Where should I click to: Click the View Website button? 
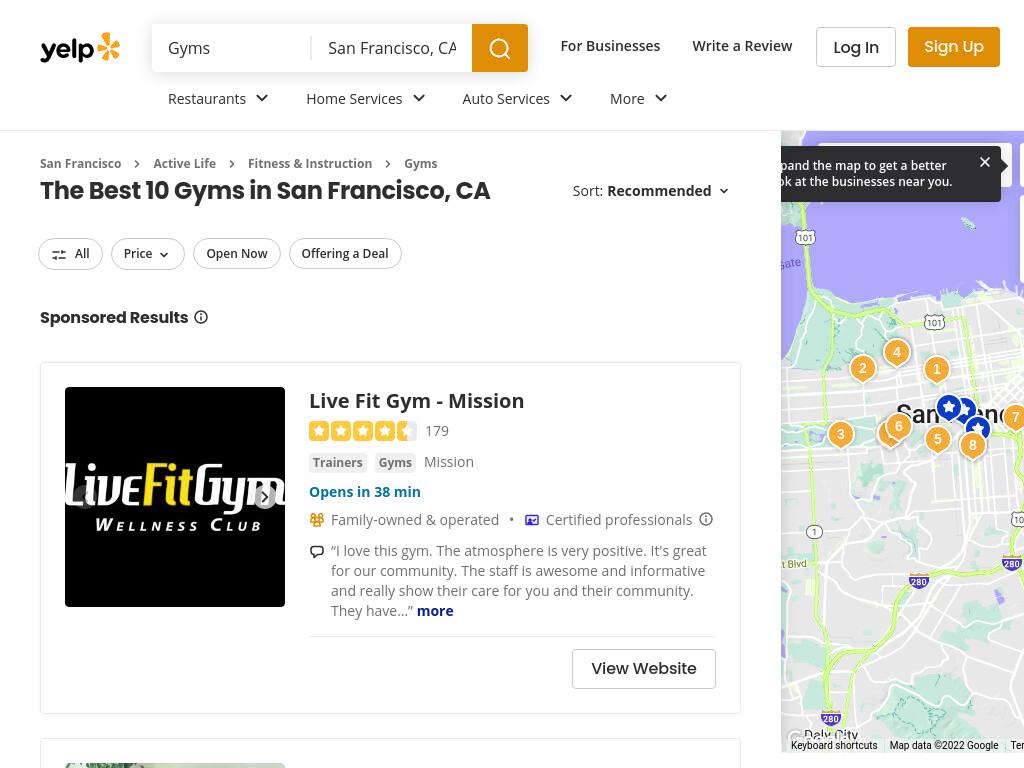click(644, 669)
